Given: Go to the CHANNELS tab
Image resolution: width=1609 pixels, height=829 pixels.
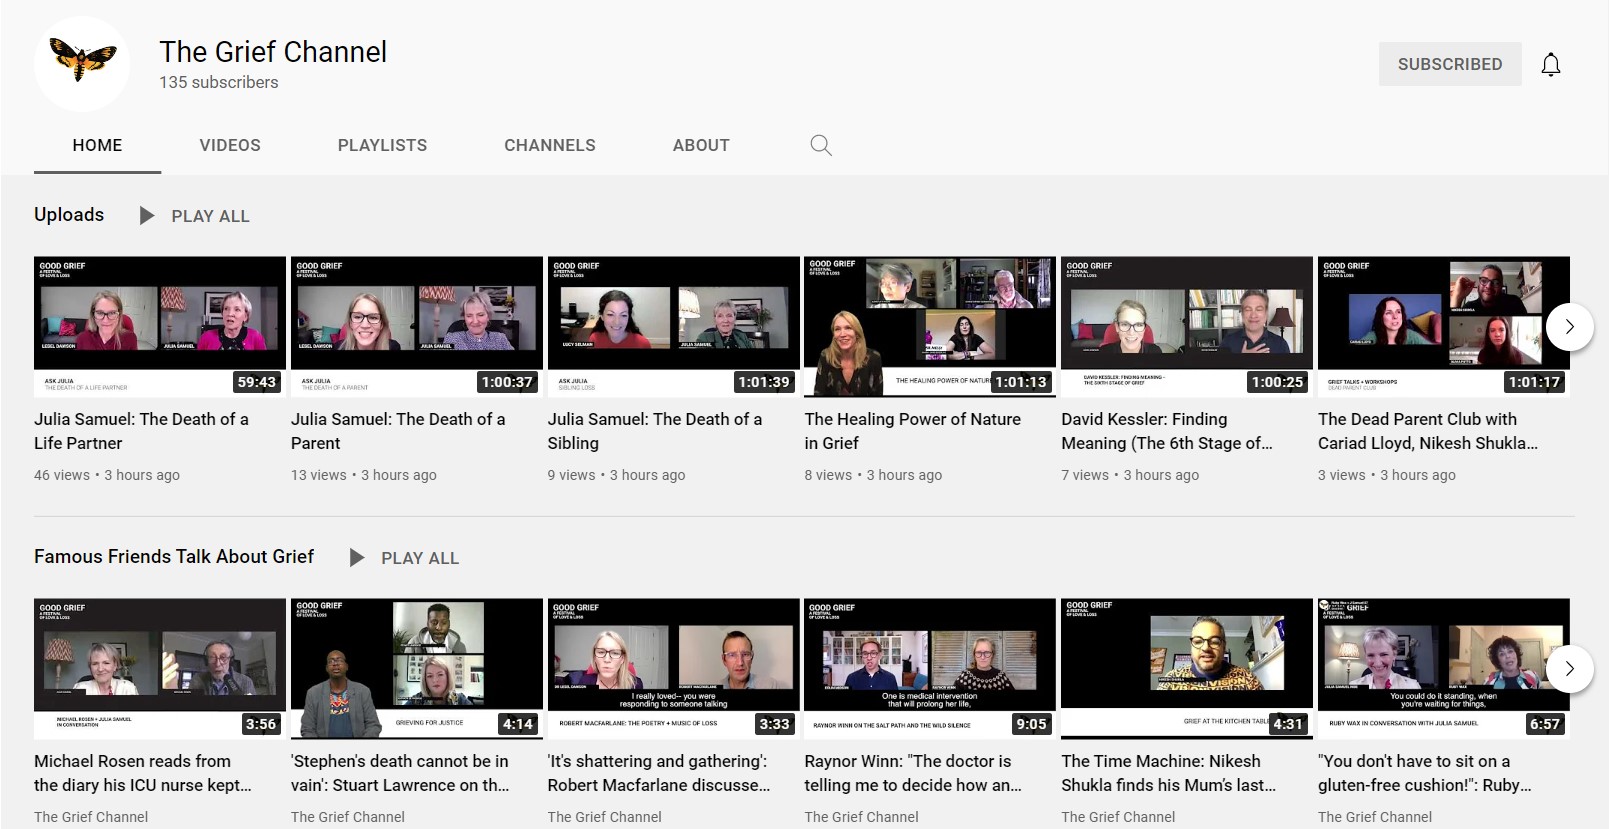Looking at the screenshot, I should pyautogui.click(x=550, y=145).
